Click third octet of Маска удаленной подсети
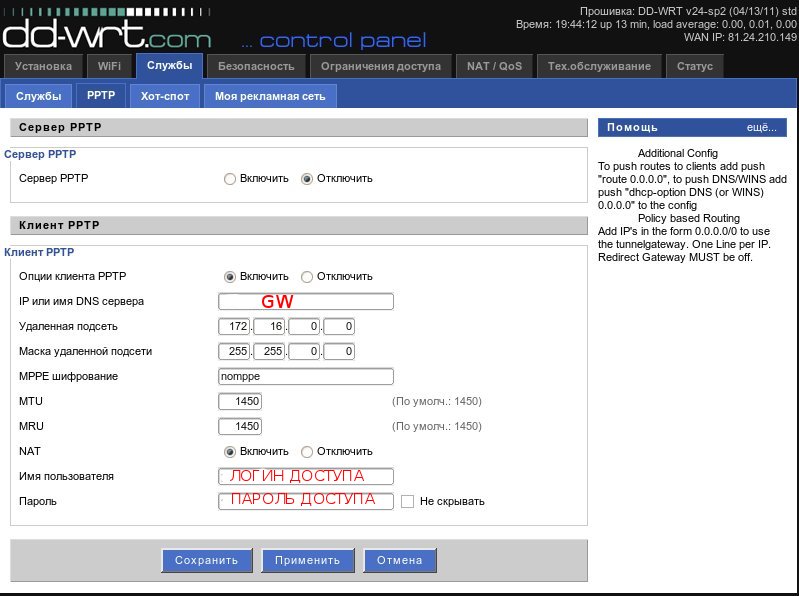This screenshot has width=799, height=596. 304,351
